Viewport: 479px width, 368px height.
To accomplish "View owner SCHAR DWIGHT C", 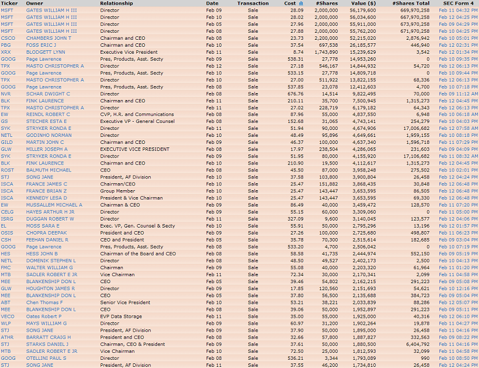I will click(48, 94).
